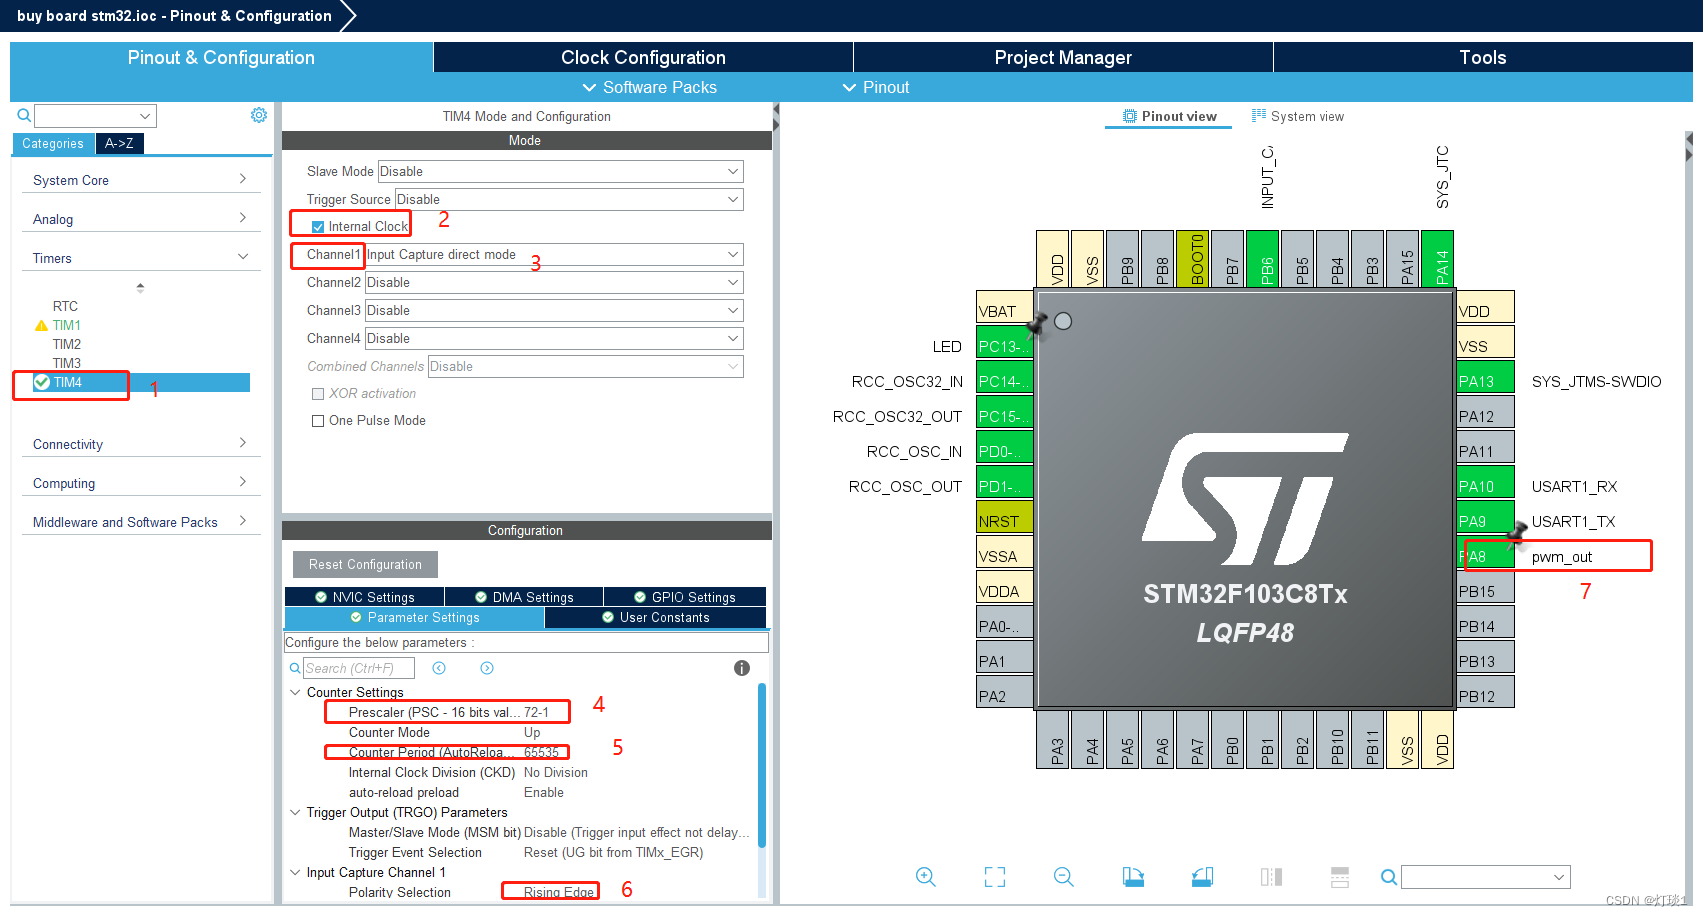Open the peripheral panel settings gear

click(x=259, y=114)
